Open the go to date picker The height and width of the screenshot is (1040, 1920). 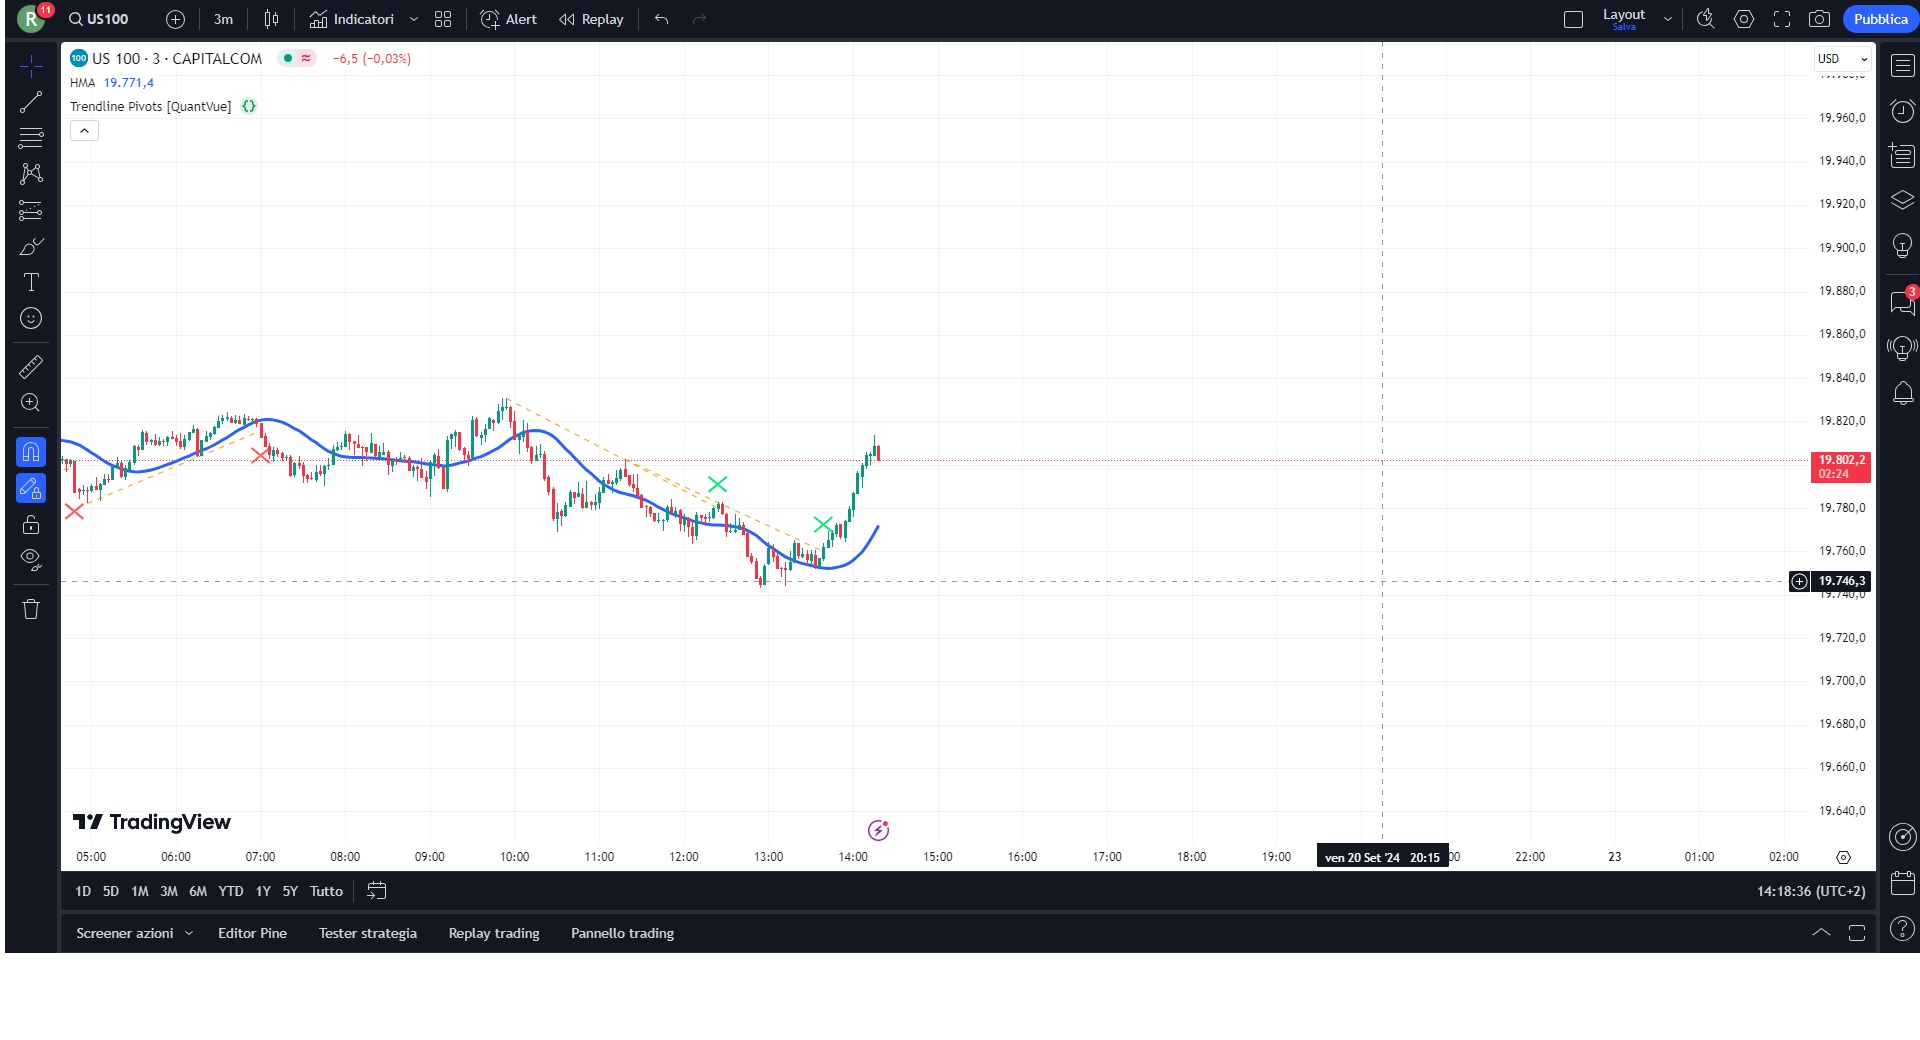click(x=377, y=891)
